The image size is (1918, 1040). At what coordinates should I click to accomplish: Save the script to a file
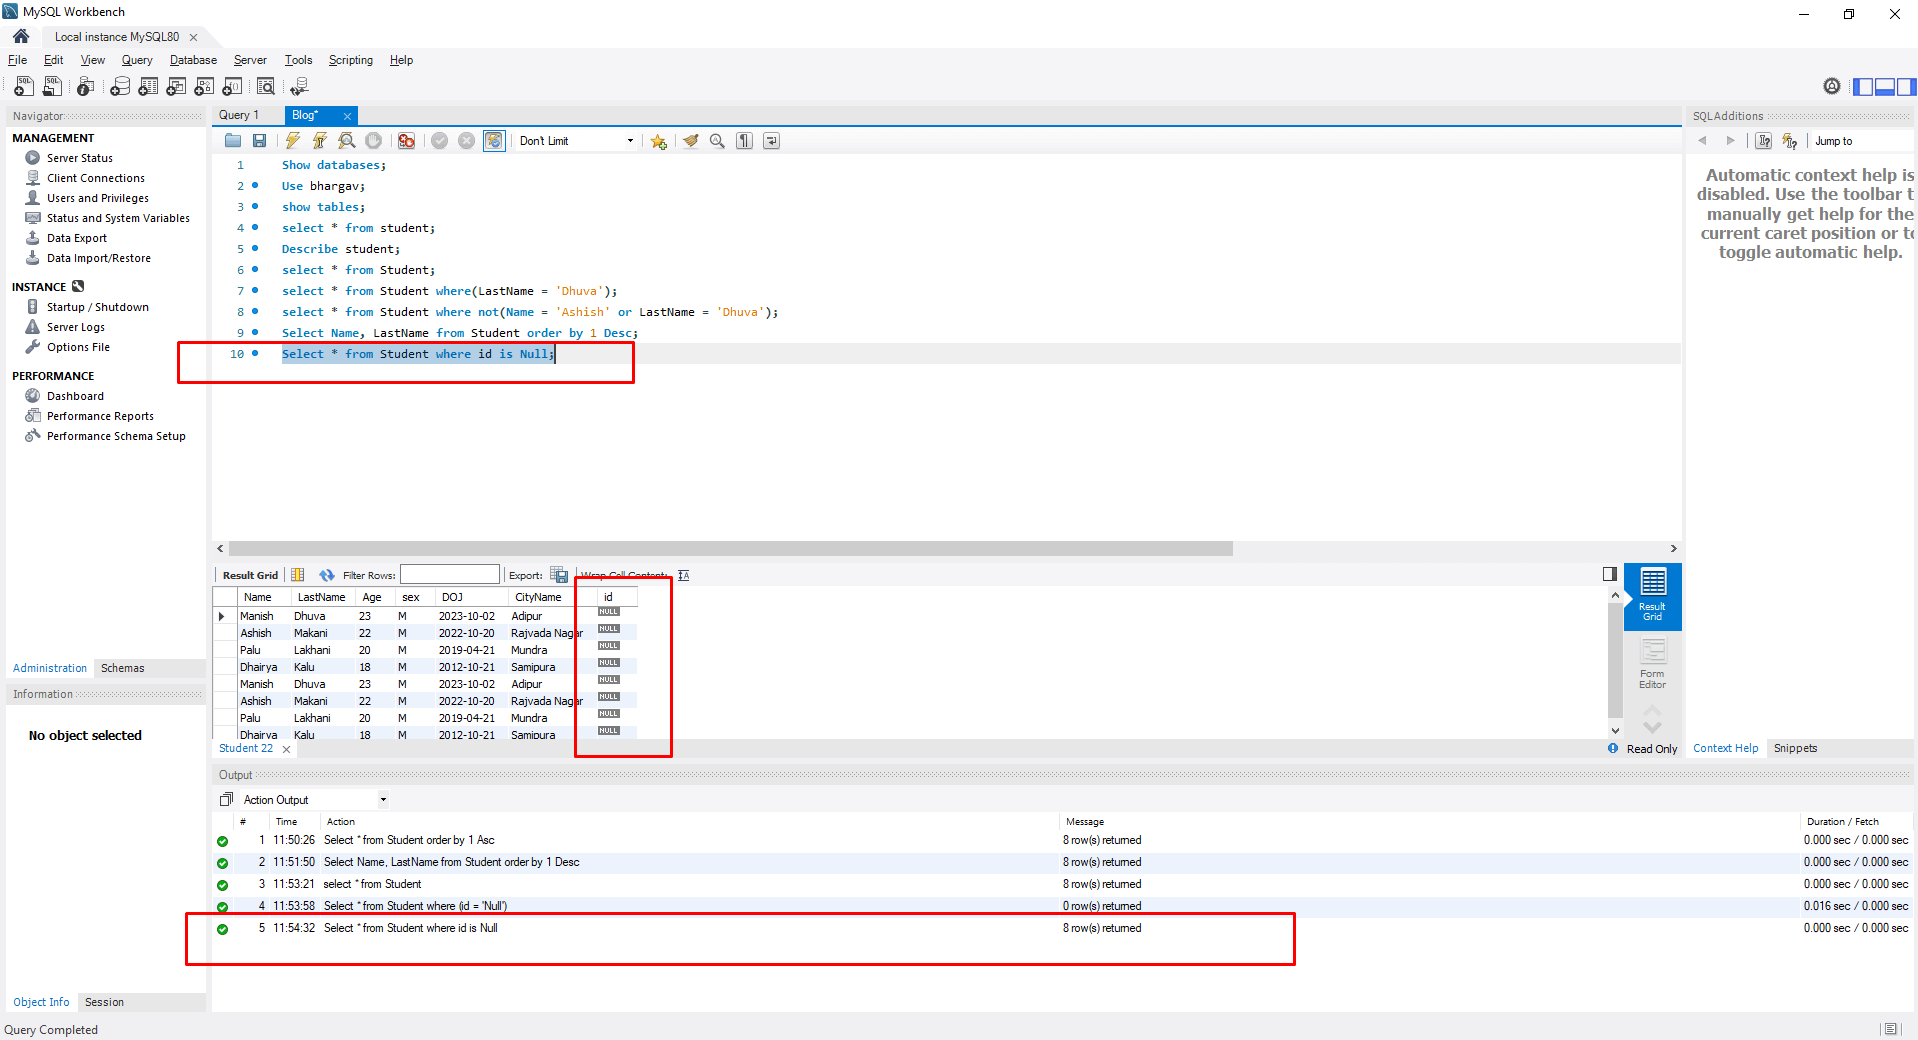(x=259, y=141)
